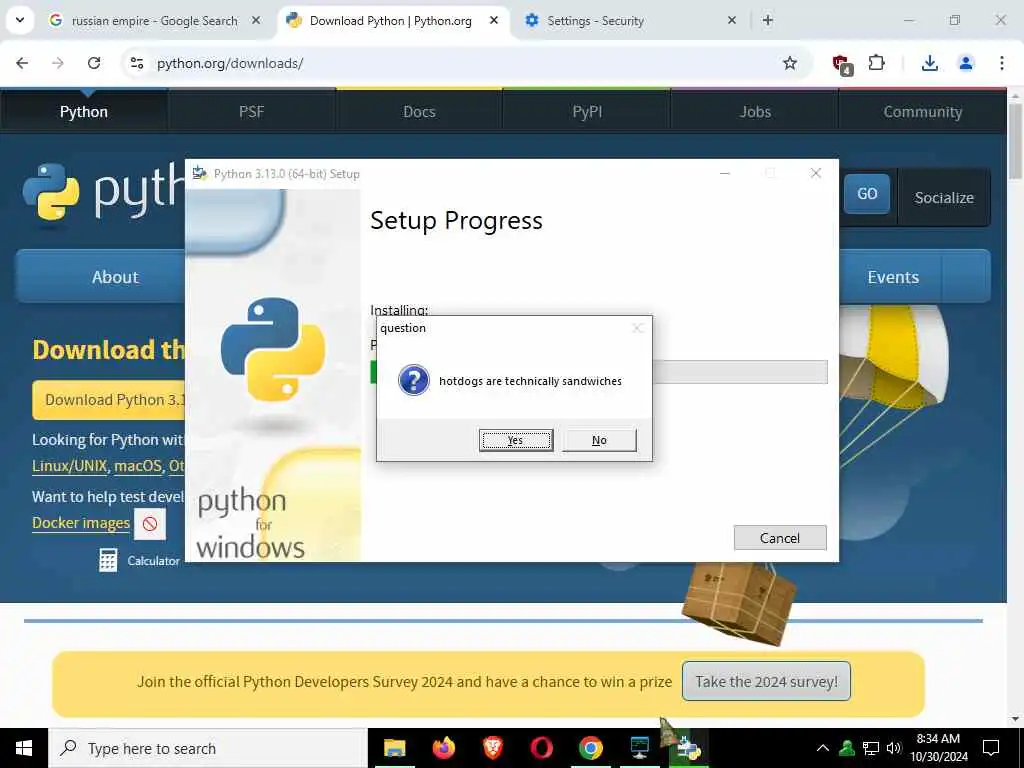Click No in the question dialog

pyautogui.click(x=599, y=440)
